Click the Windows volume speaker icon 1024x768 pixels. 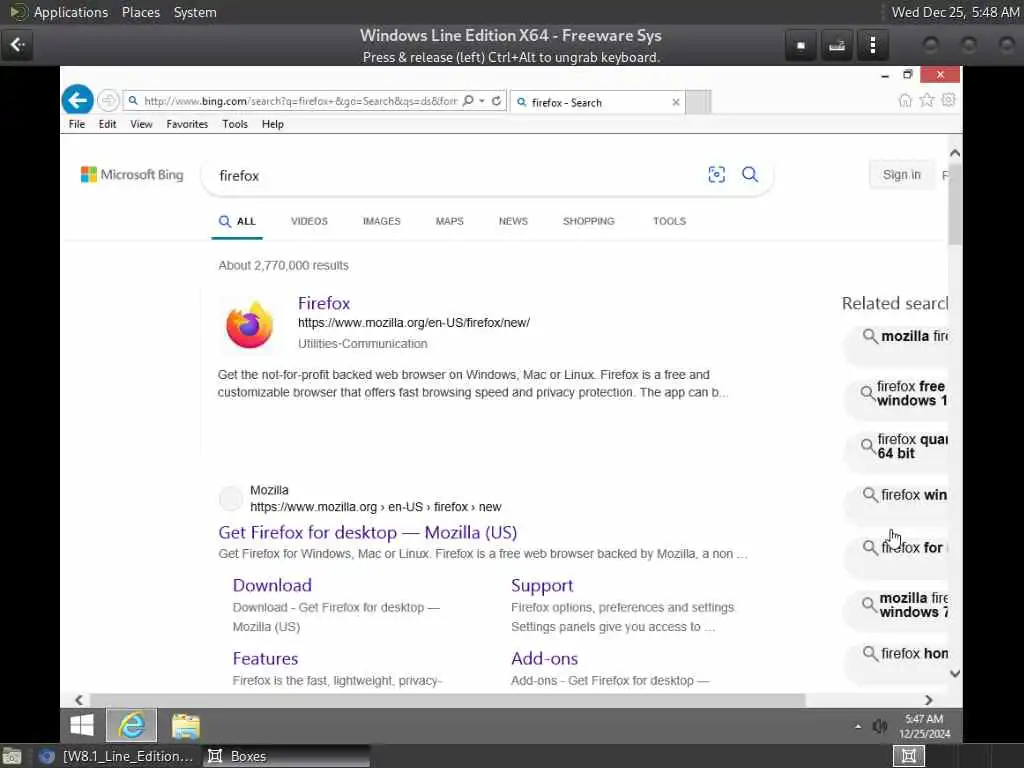tap(880, 726)
